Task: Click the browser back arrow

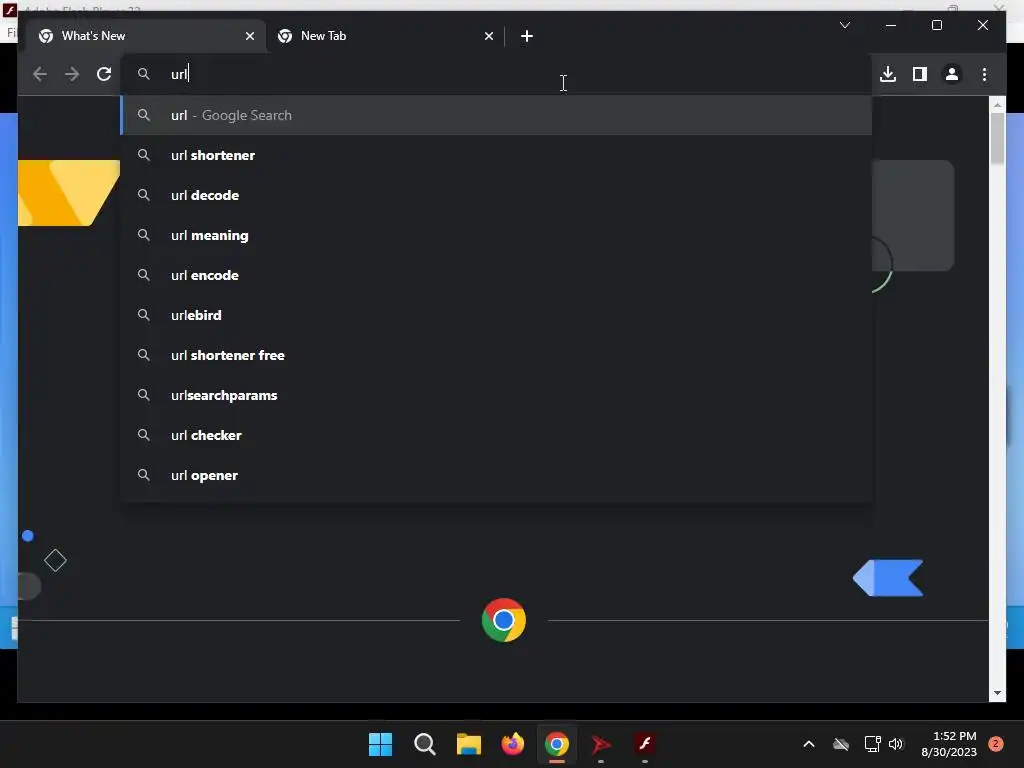Action: click(40, 74)
